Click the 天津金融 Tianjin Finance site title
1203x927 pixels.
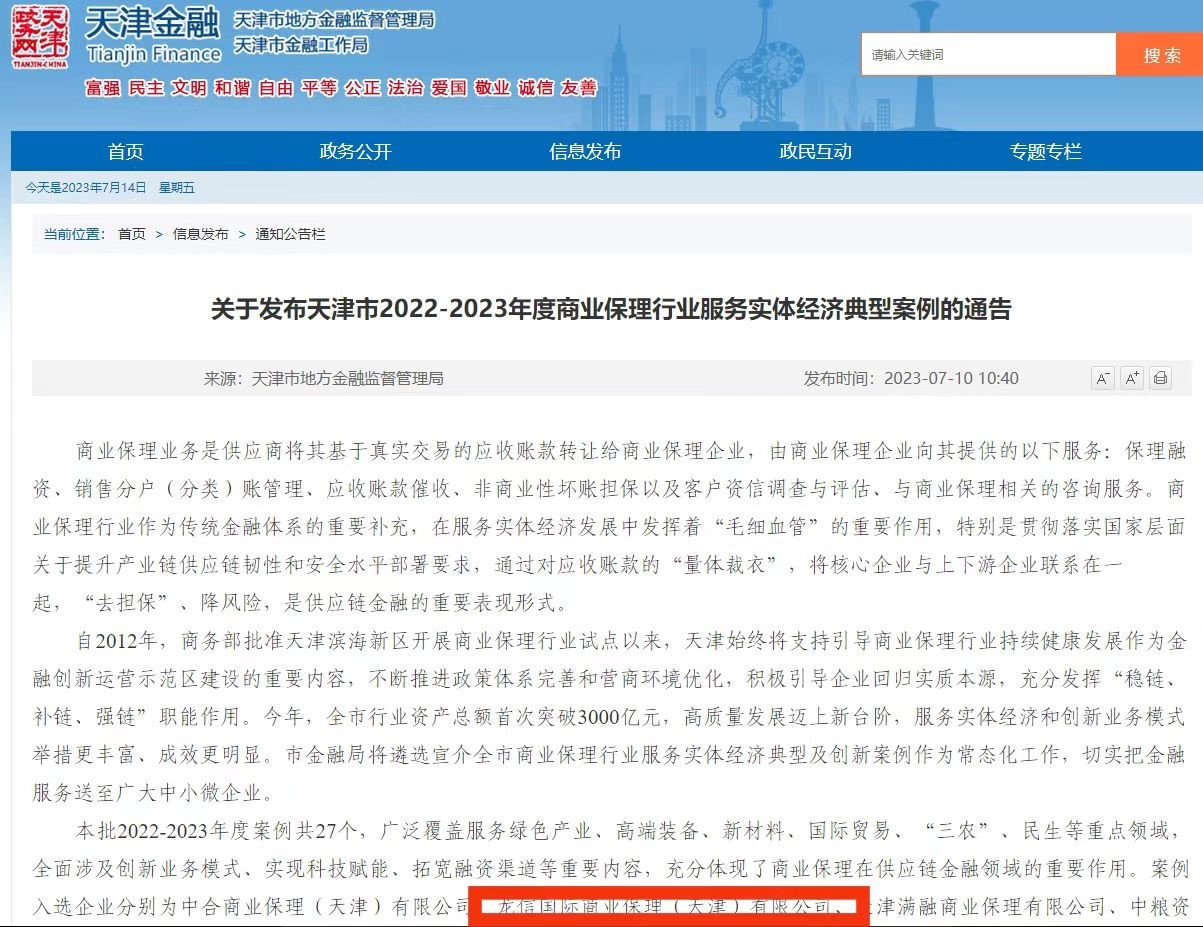click(152, 35)
